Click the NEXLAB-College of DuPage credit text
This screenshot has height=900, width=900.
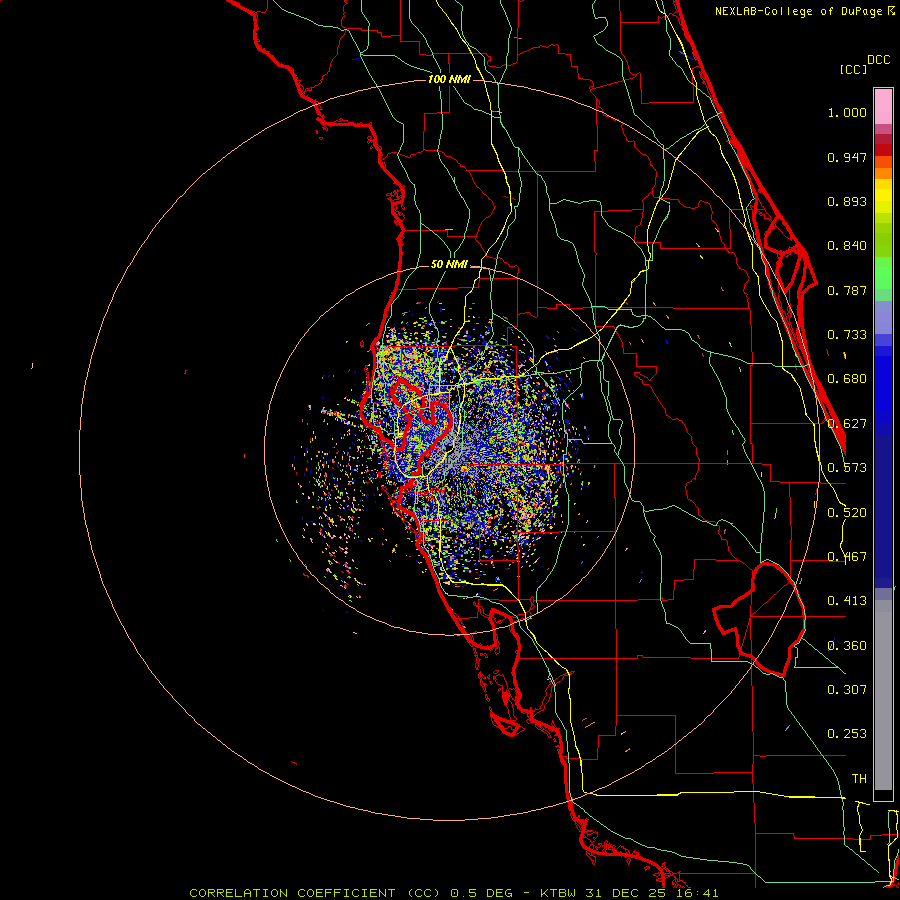pos(798,11)
